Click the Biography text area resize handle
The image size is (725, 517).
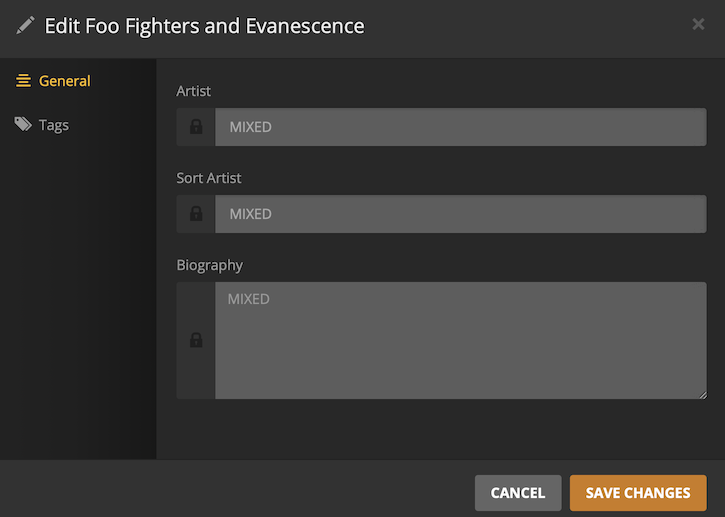pyautogui.click(x=702, y=395)
